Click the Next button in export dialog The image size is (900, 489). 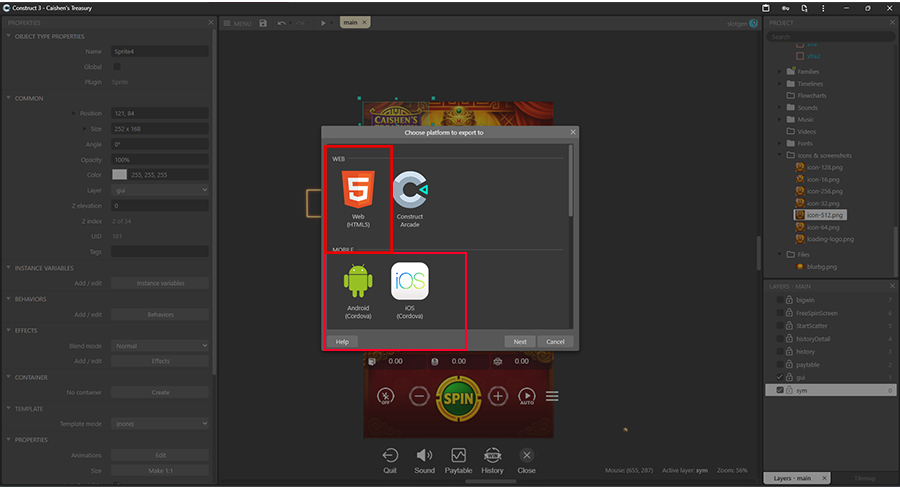click(520, 341)
